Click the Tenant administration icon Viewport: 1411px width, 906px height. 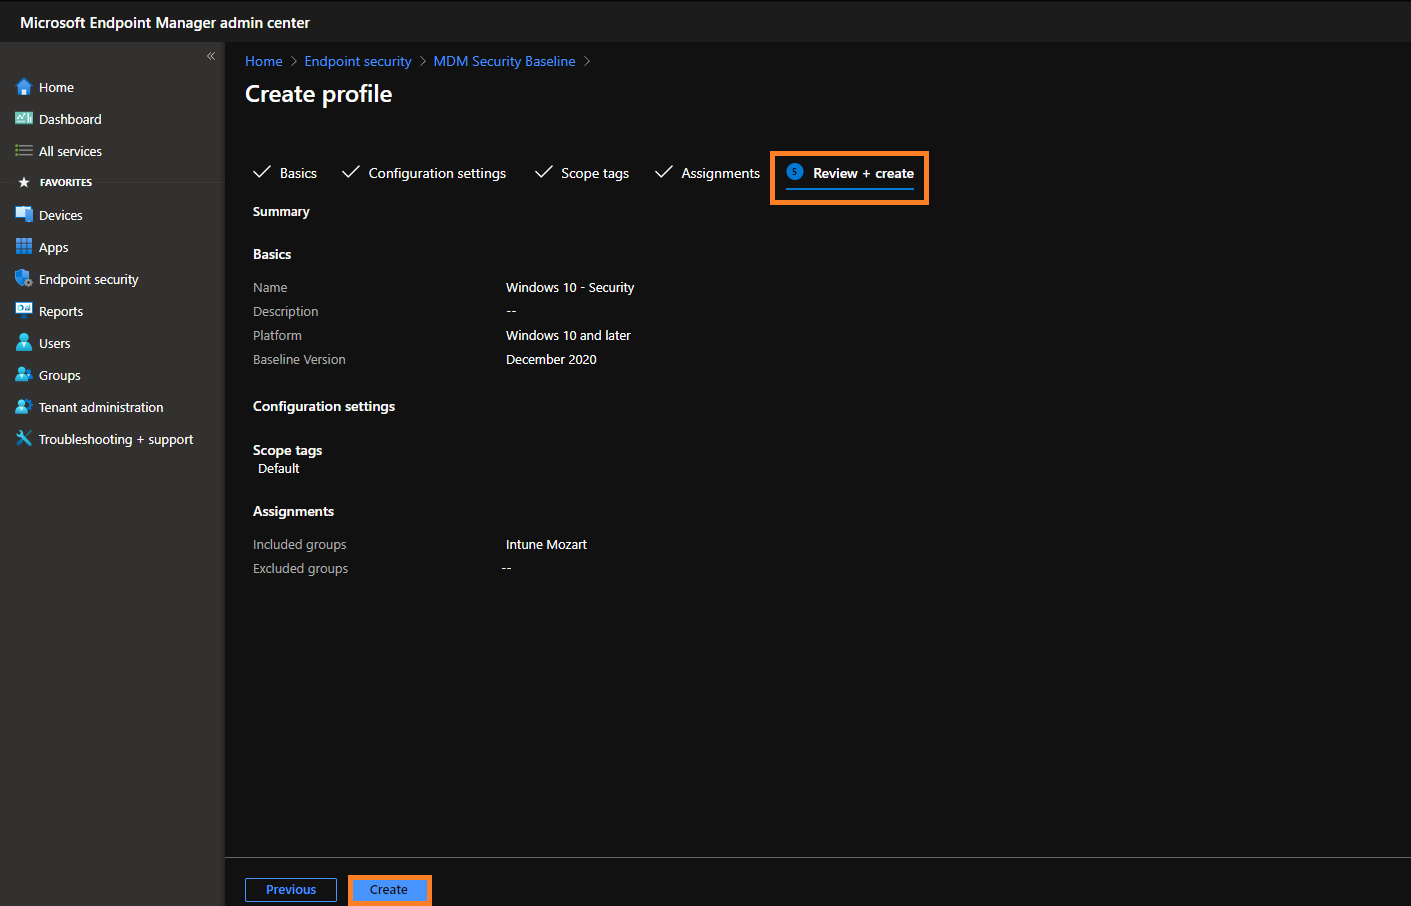coord(24,407)
